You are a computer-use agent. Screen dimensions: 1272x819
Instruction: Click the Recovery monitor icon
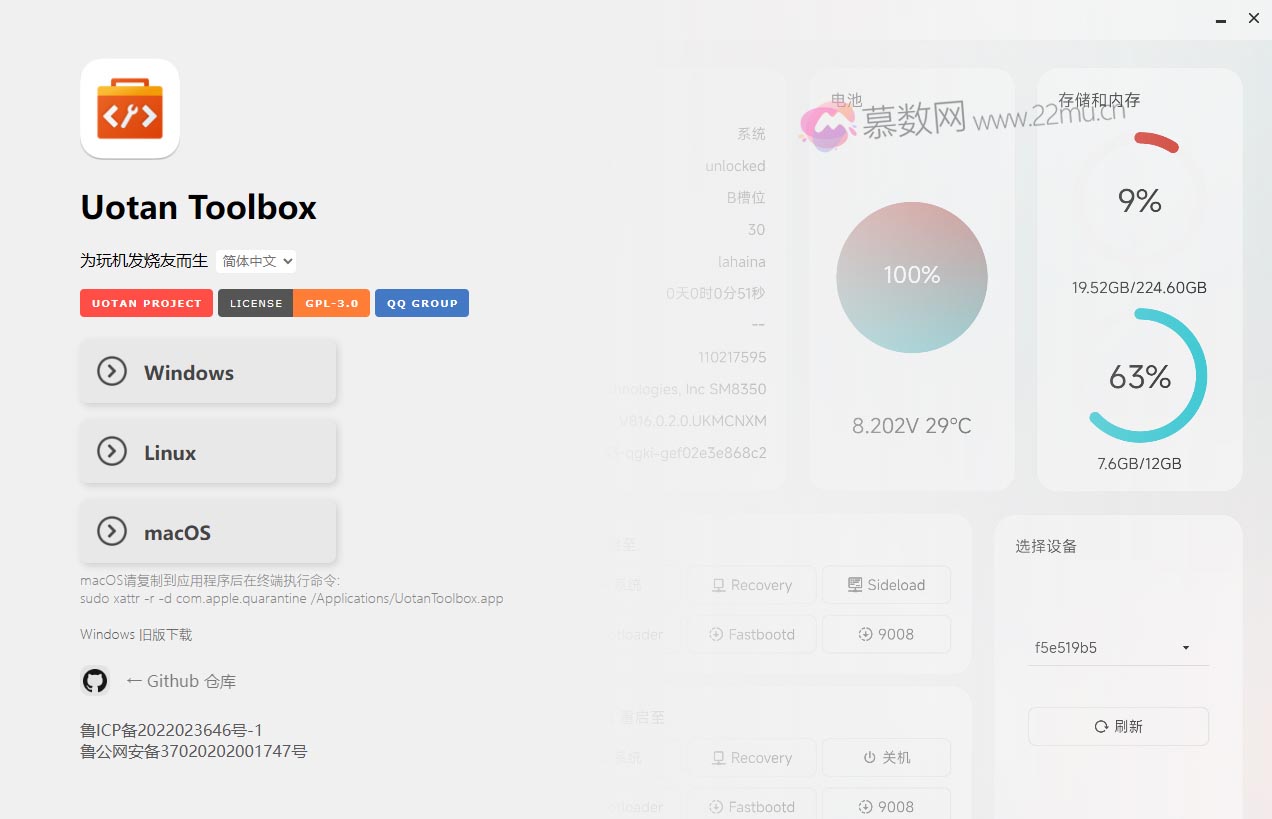pos(718,584)
